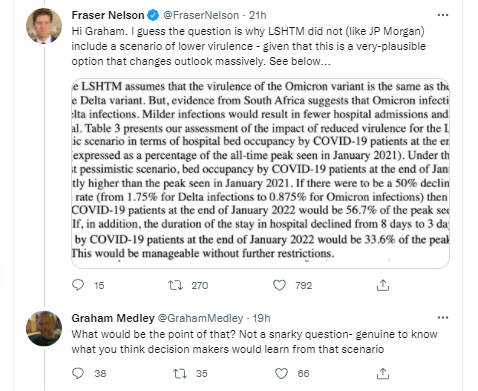478x391 pixels.
Task: Reply to Graham Medley's tweet
Action: (78, 373)
